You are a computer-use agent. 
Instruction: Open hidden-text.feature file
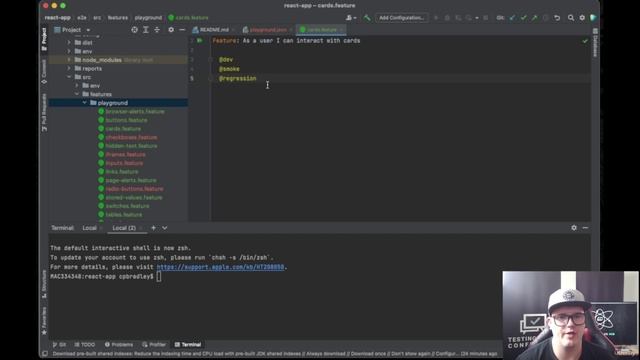click(131, 146)
